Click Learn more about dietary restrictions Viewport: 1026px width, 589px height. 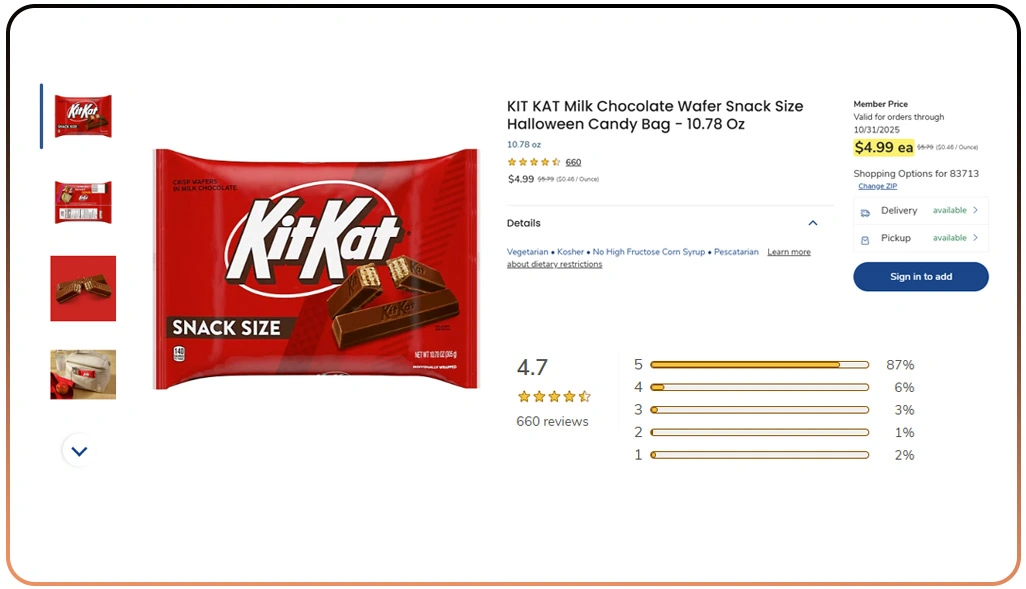coord(789,252)
